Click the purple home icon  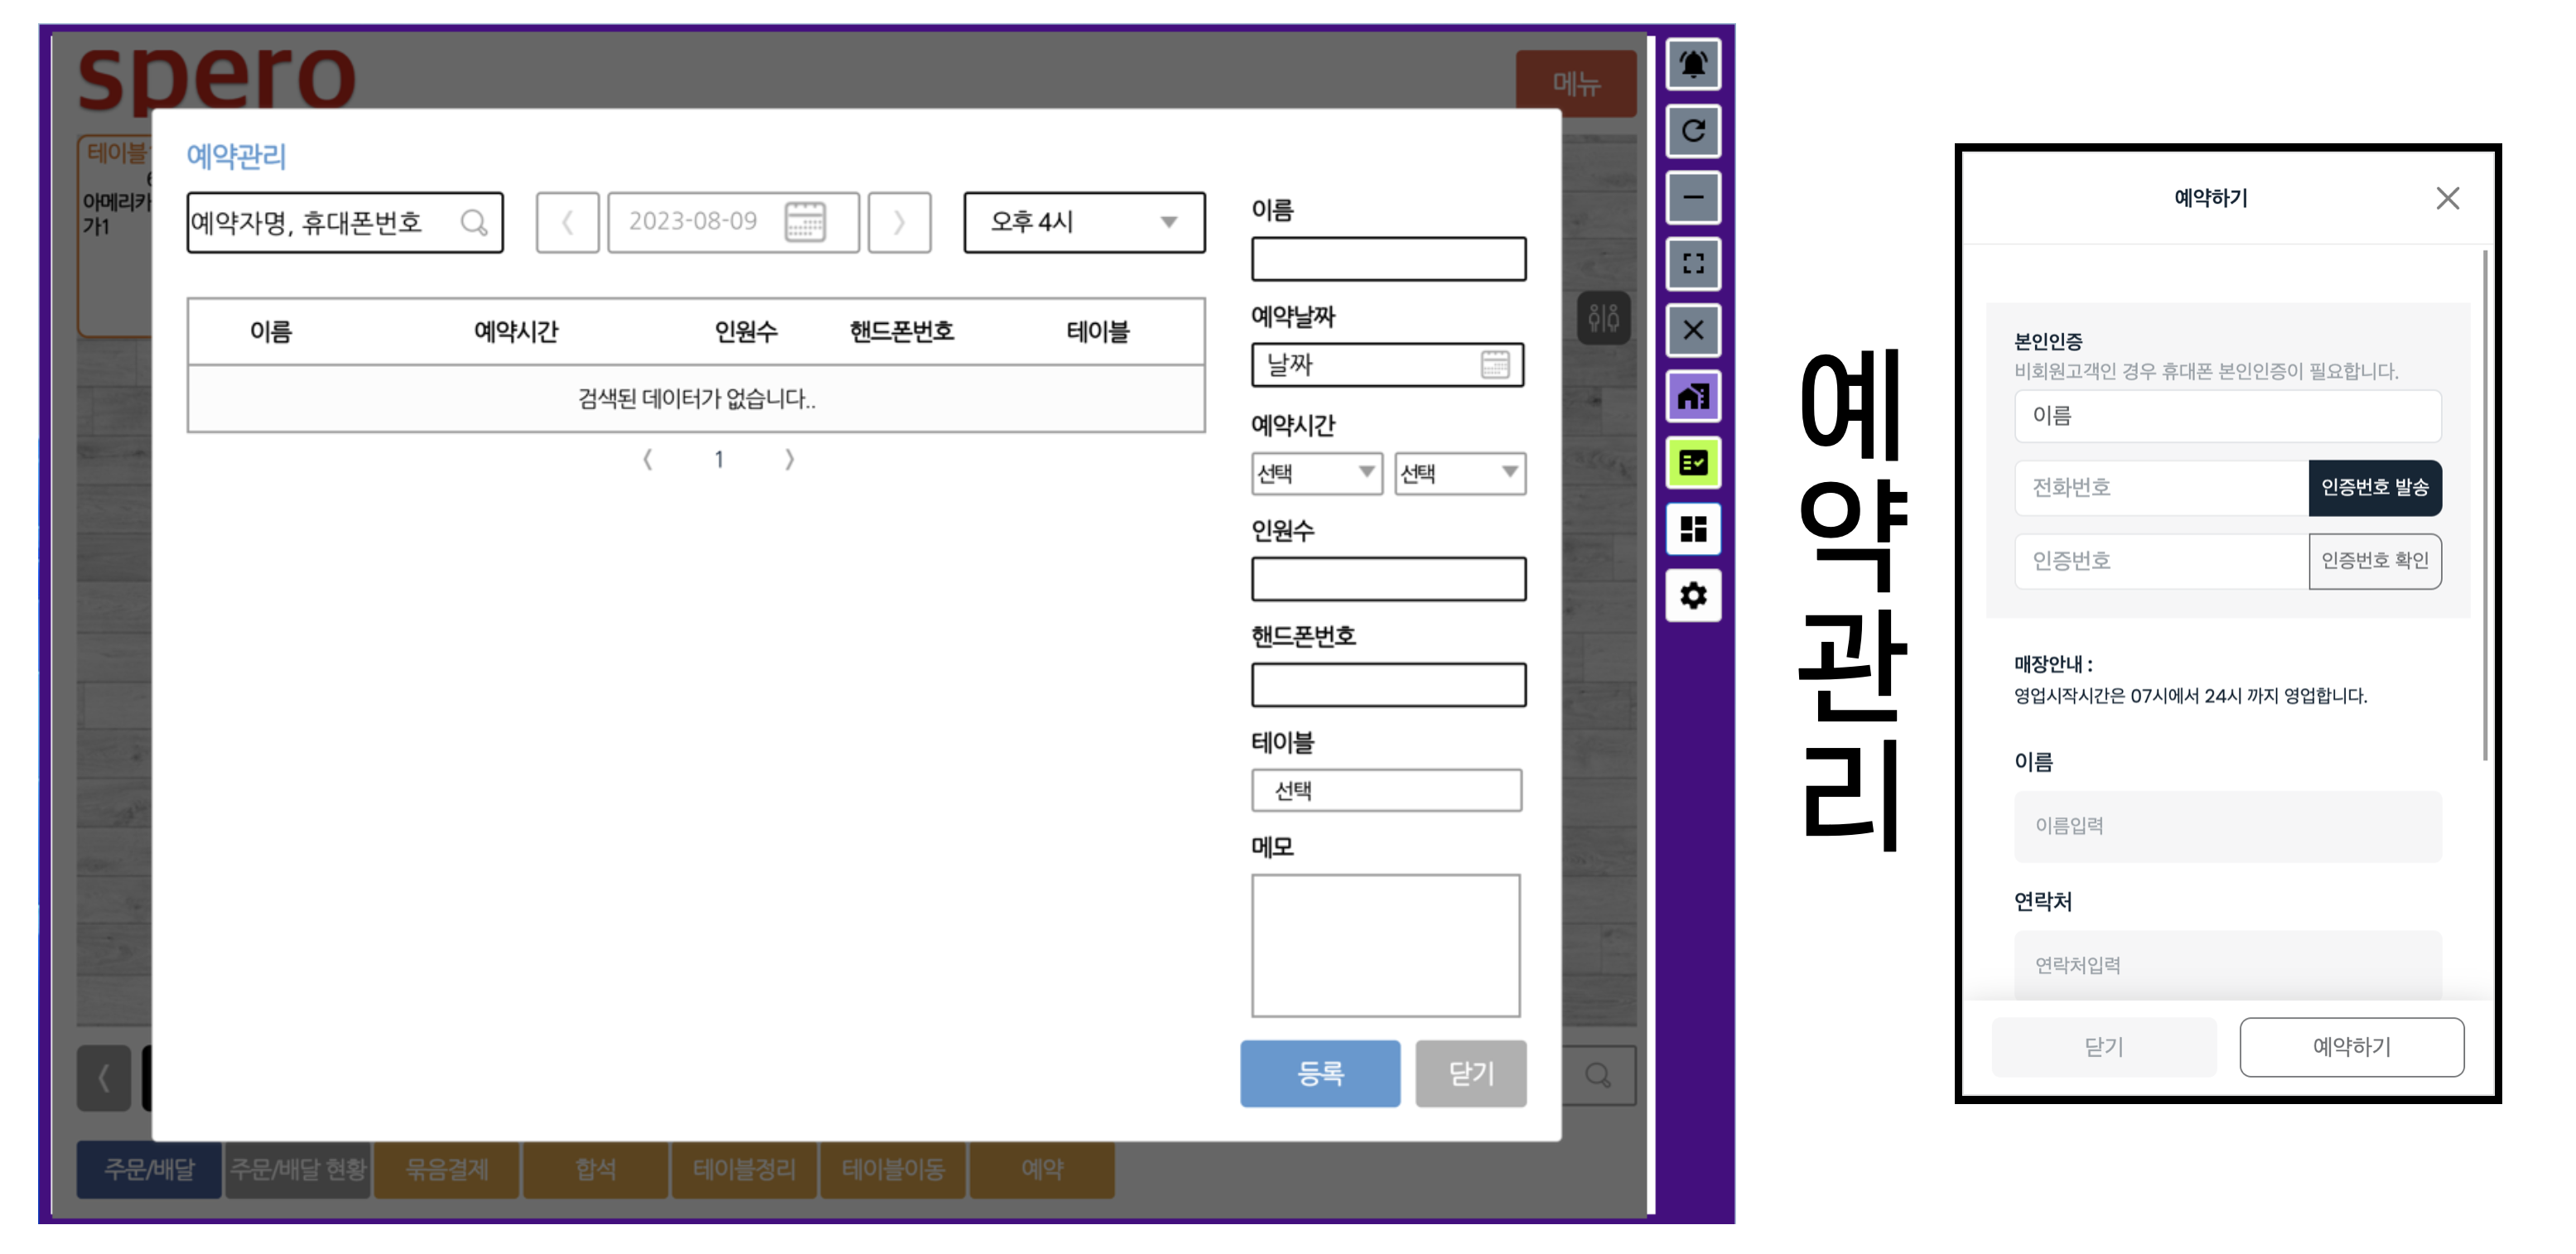click(x=1692, y=397)
